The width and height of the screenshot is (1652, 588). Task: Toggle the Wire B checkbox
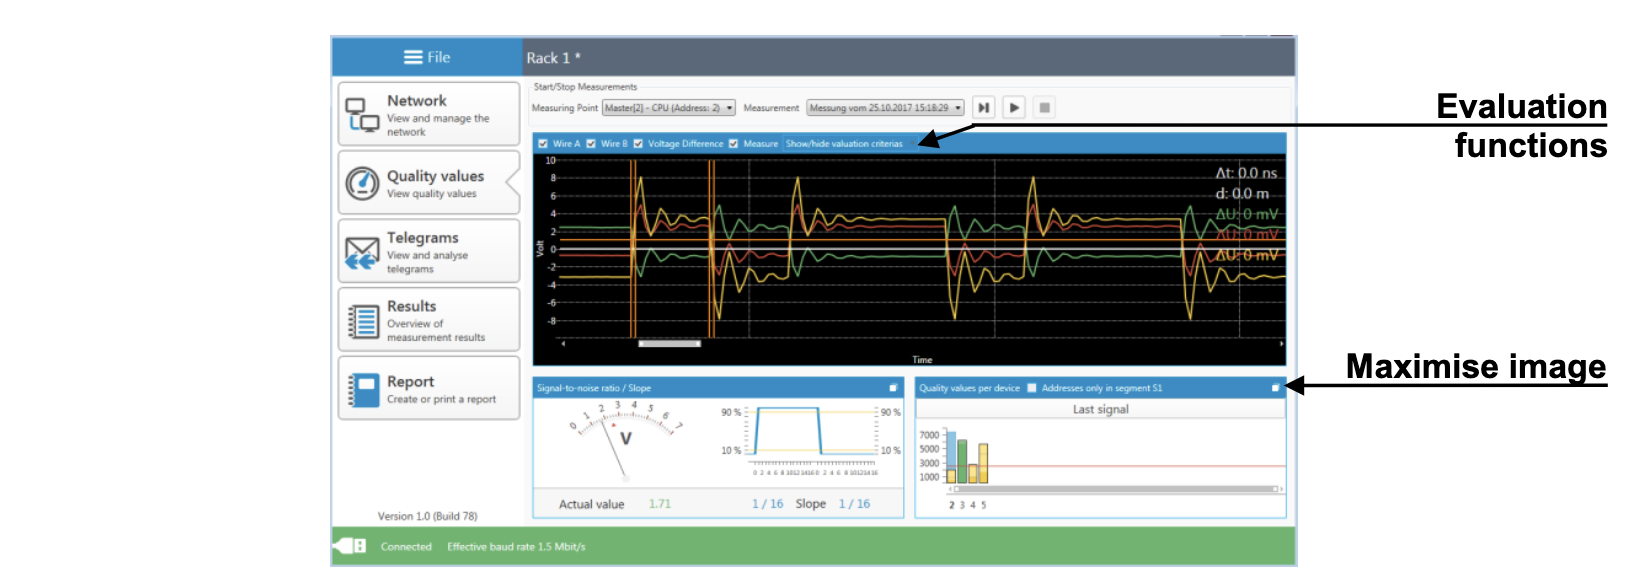(x=591, y=144)
